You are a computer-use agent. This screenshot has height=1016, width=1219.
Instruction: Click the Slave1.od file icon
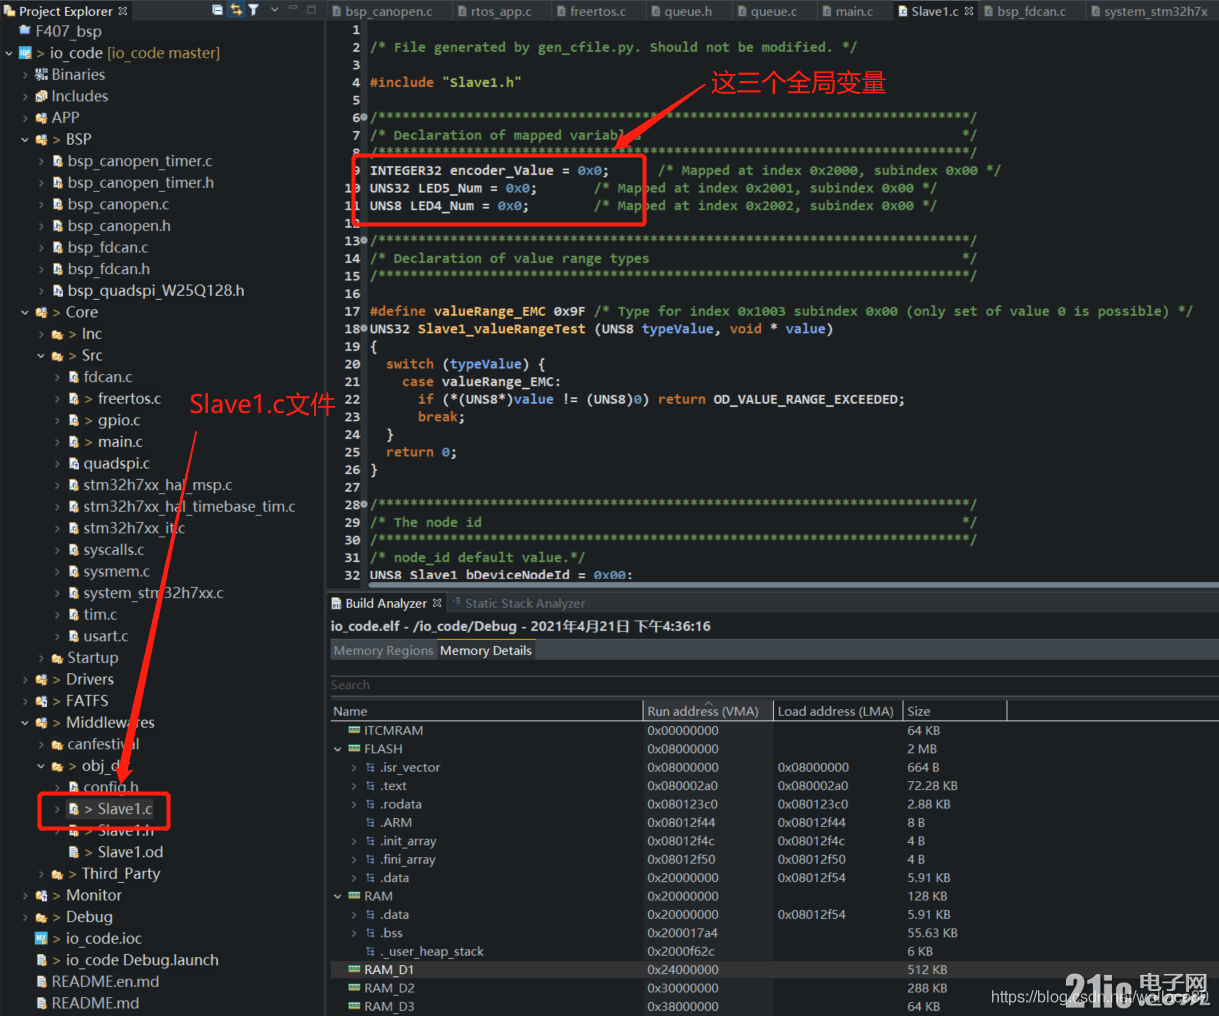(x=73, y=852)
